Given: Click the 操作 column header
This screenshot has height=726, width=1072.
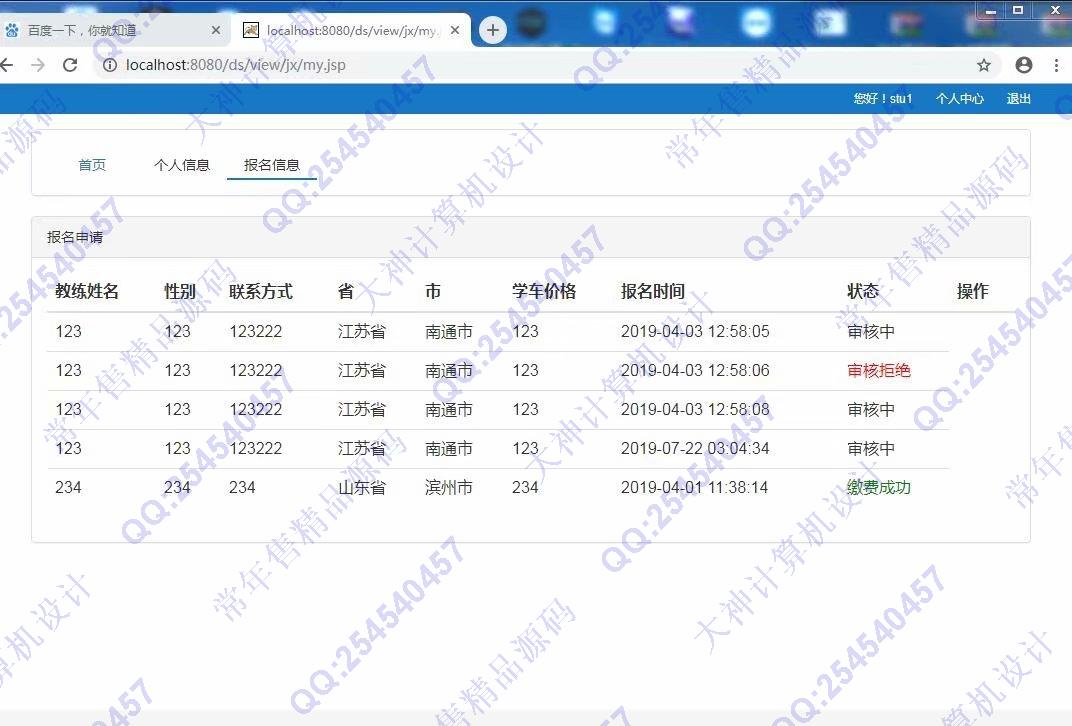Looking at the screenshot, I should [972, 291].
